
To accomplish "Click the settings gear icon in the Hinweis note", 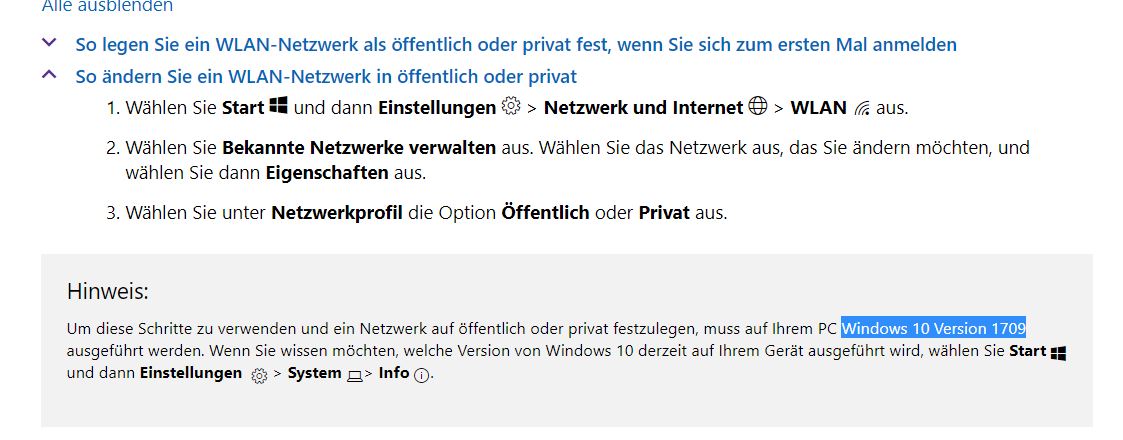I will pos(259,376).
